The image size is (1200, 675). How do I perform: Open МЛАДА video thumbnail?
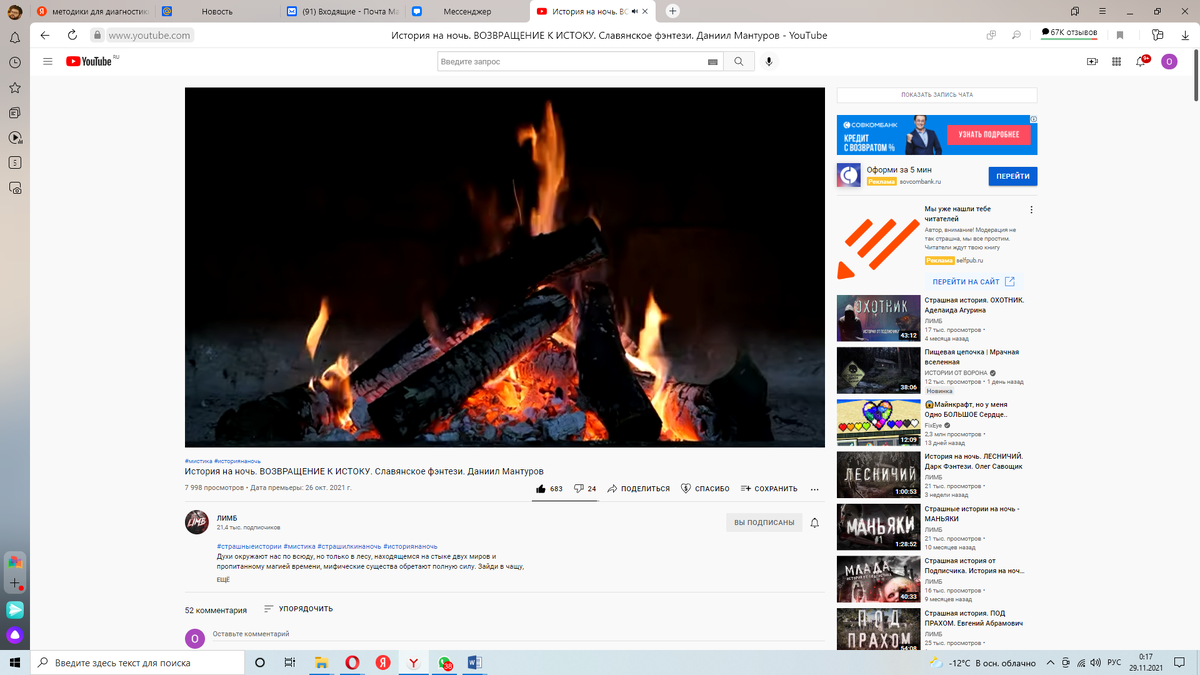tap(879, 579)
